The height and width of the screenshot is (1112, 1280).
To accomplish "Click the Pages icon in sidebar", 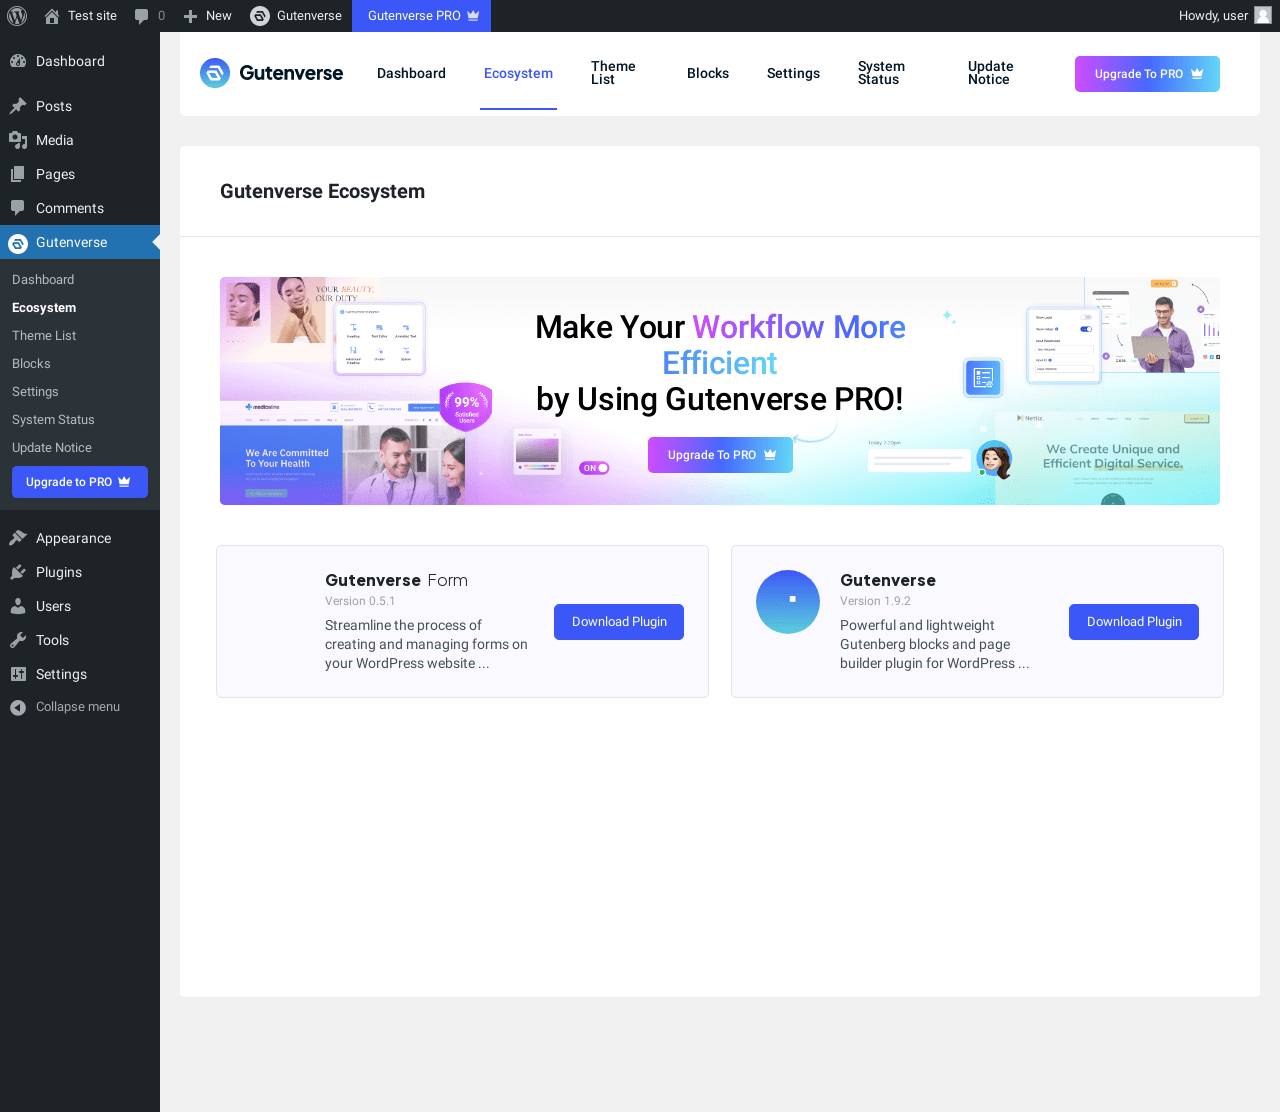I will 18,174.
